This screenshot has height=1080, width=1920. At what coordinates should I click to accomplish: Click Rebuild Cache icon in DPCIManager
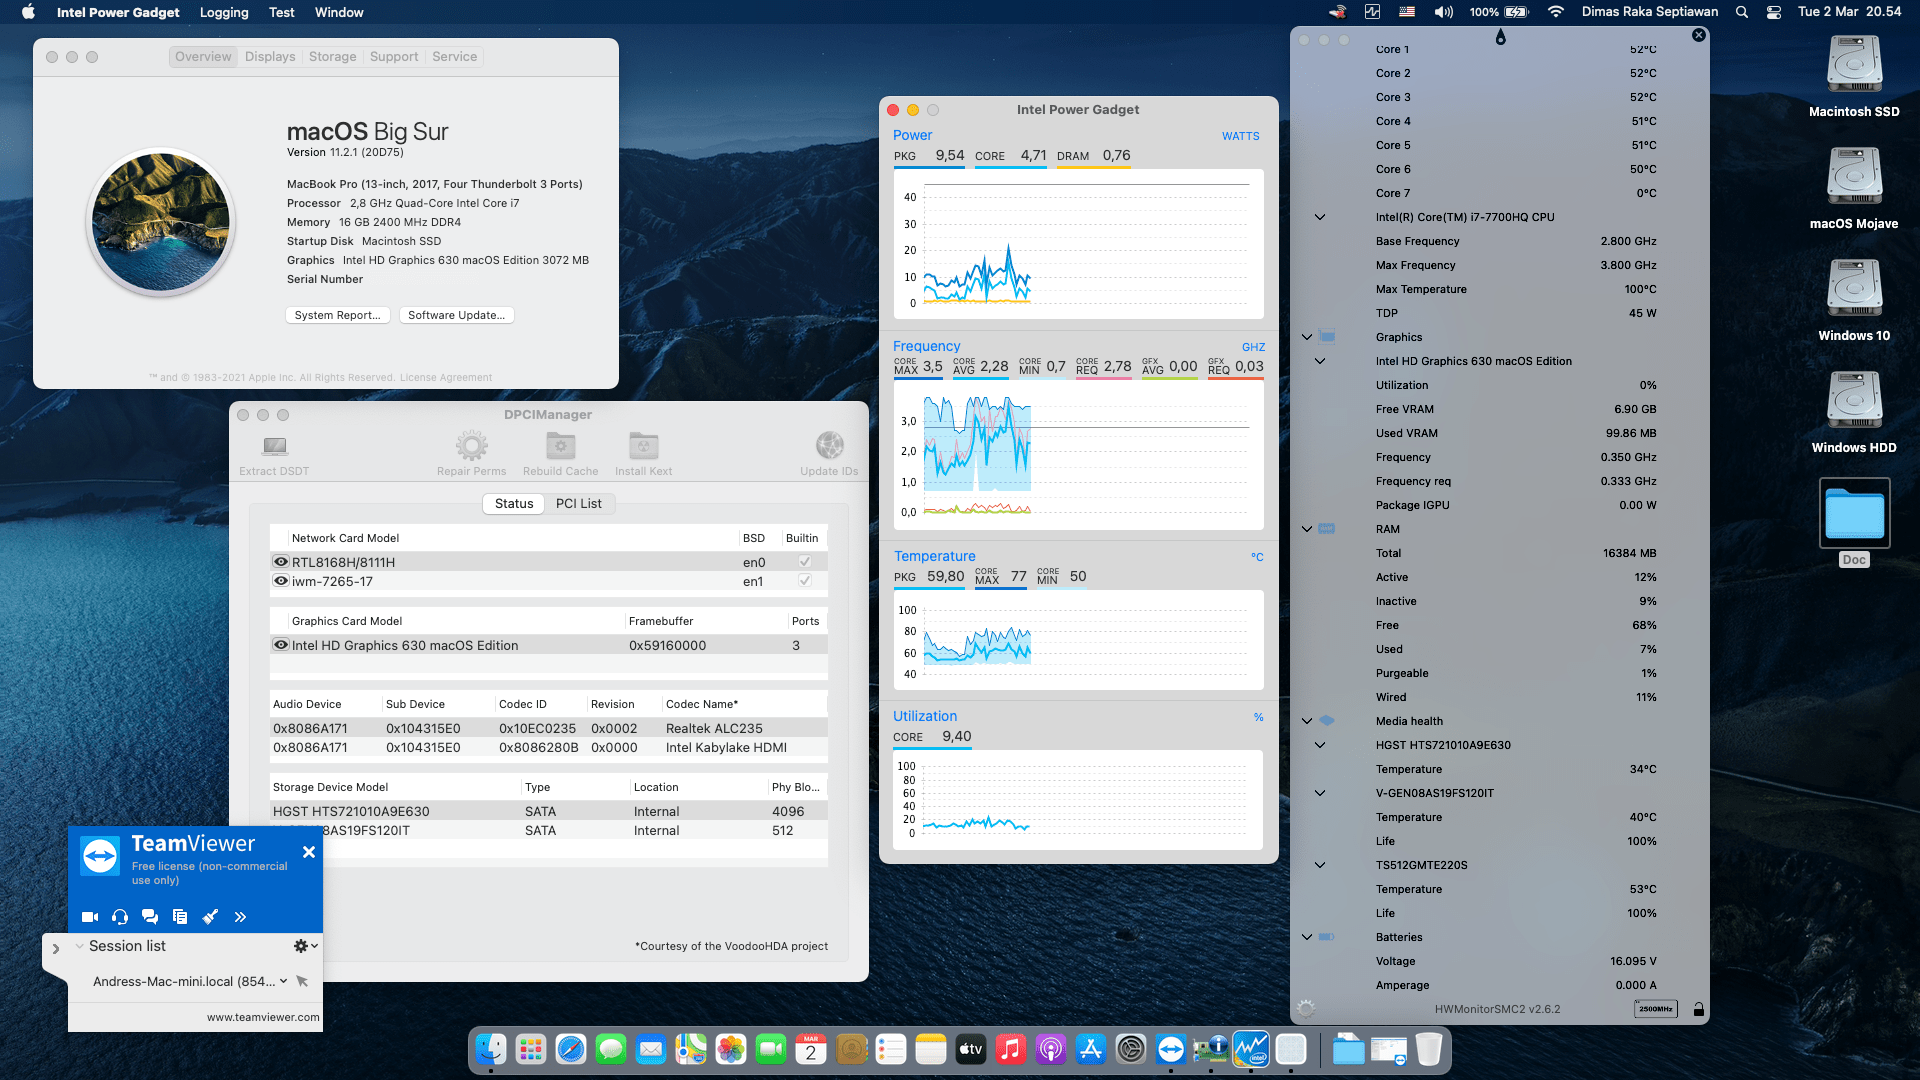point(560,445)
